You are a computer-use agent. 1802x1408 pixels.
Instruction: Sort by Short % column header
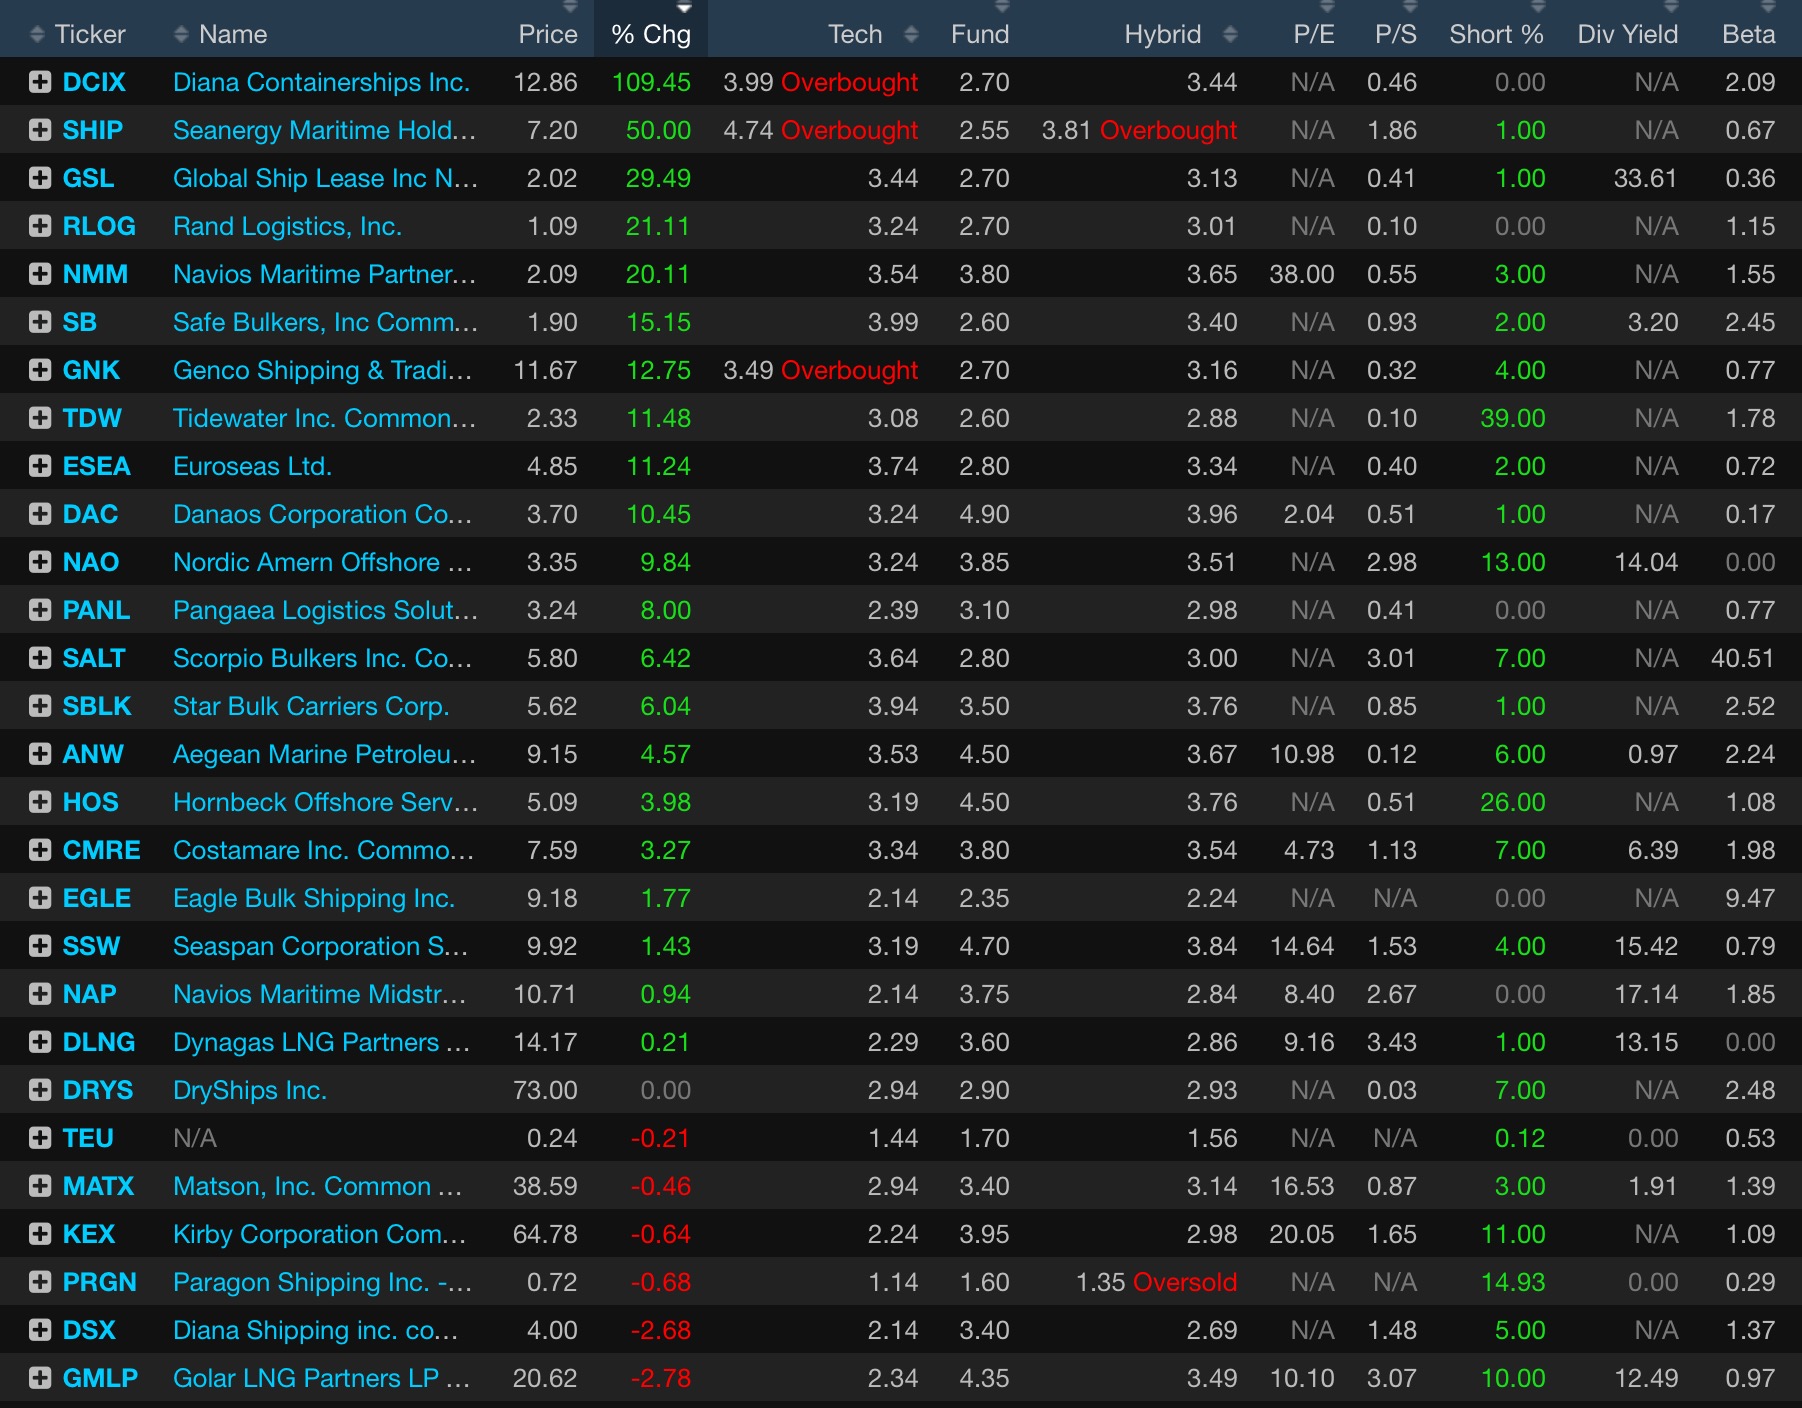pos(1497,34)
